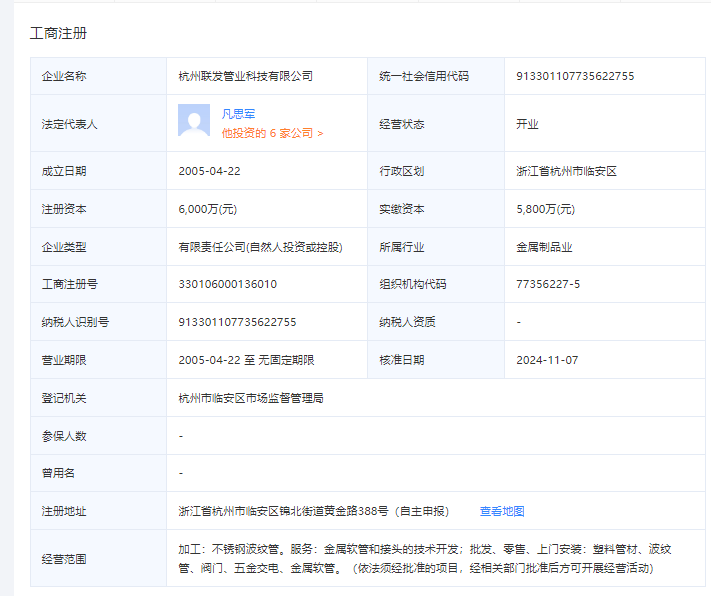Screen dimensions: 711x596
Task: Click the 成立日期 label cell
Action: (x=98, y=171)
